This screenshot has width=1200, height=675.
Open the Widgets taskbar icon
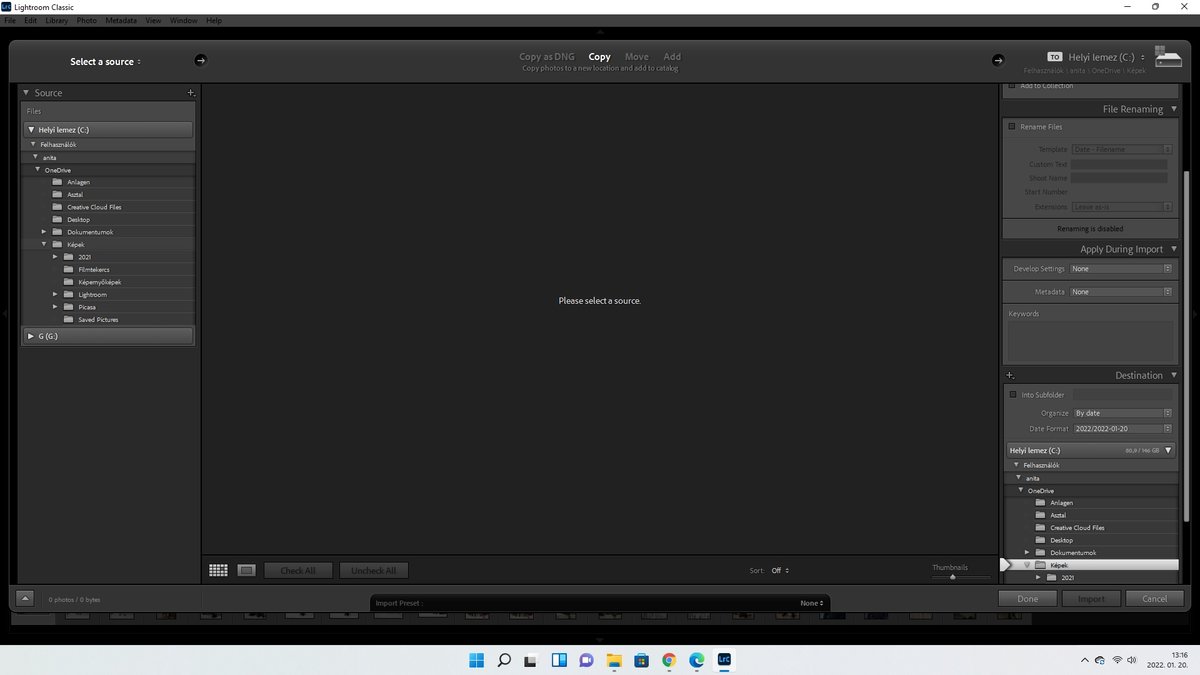point(559,660)
